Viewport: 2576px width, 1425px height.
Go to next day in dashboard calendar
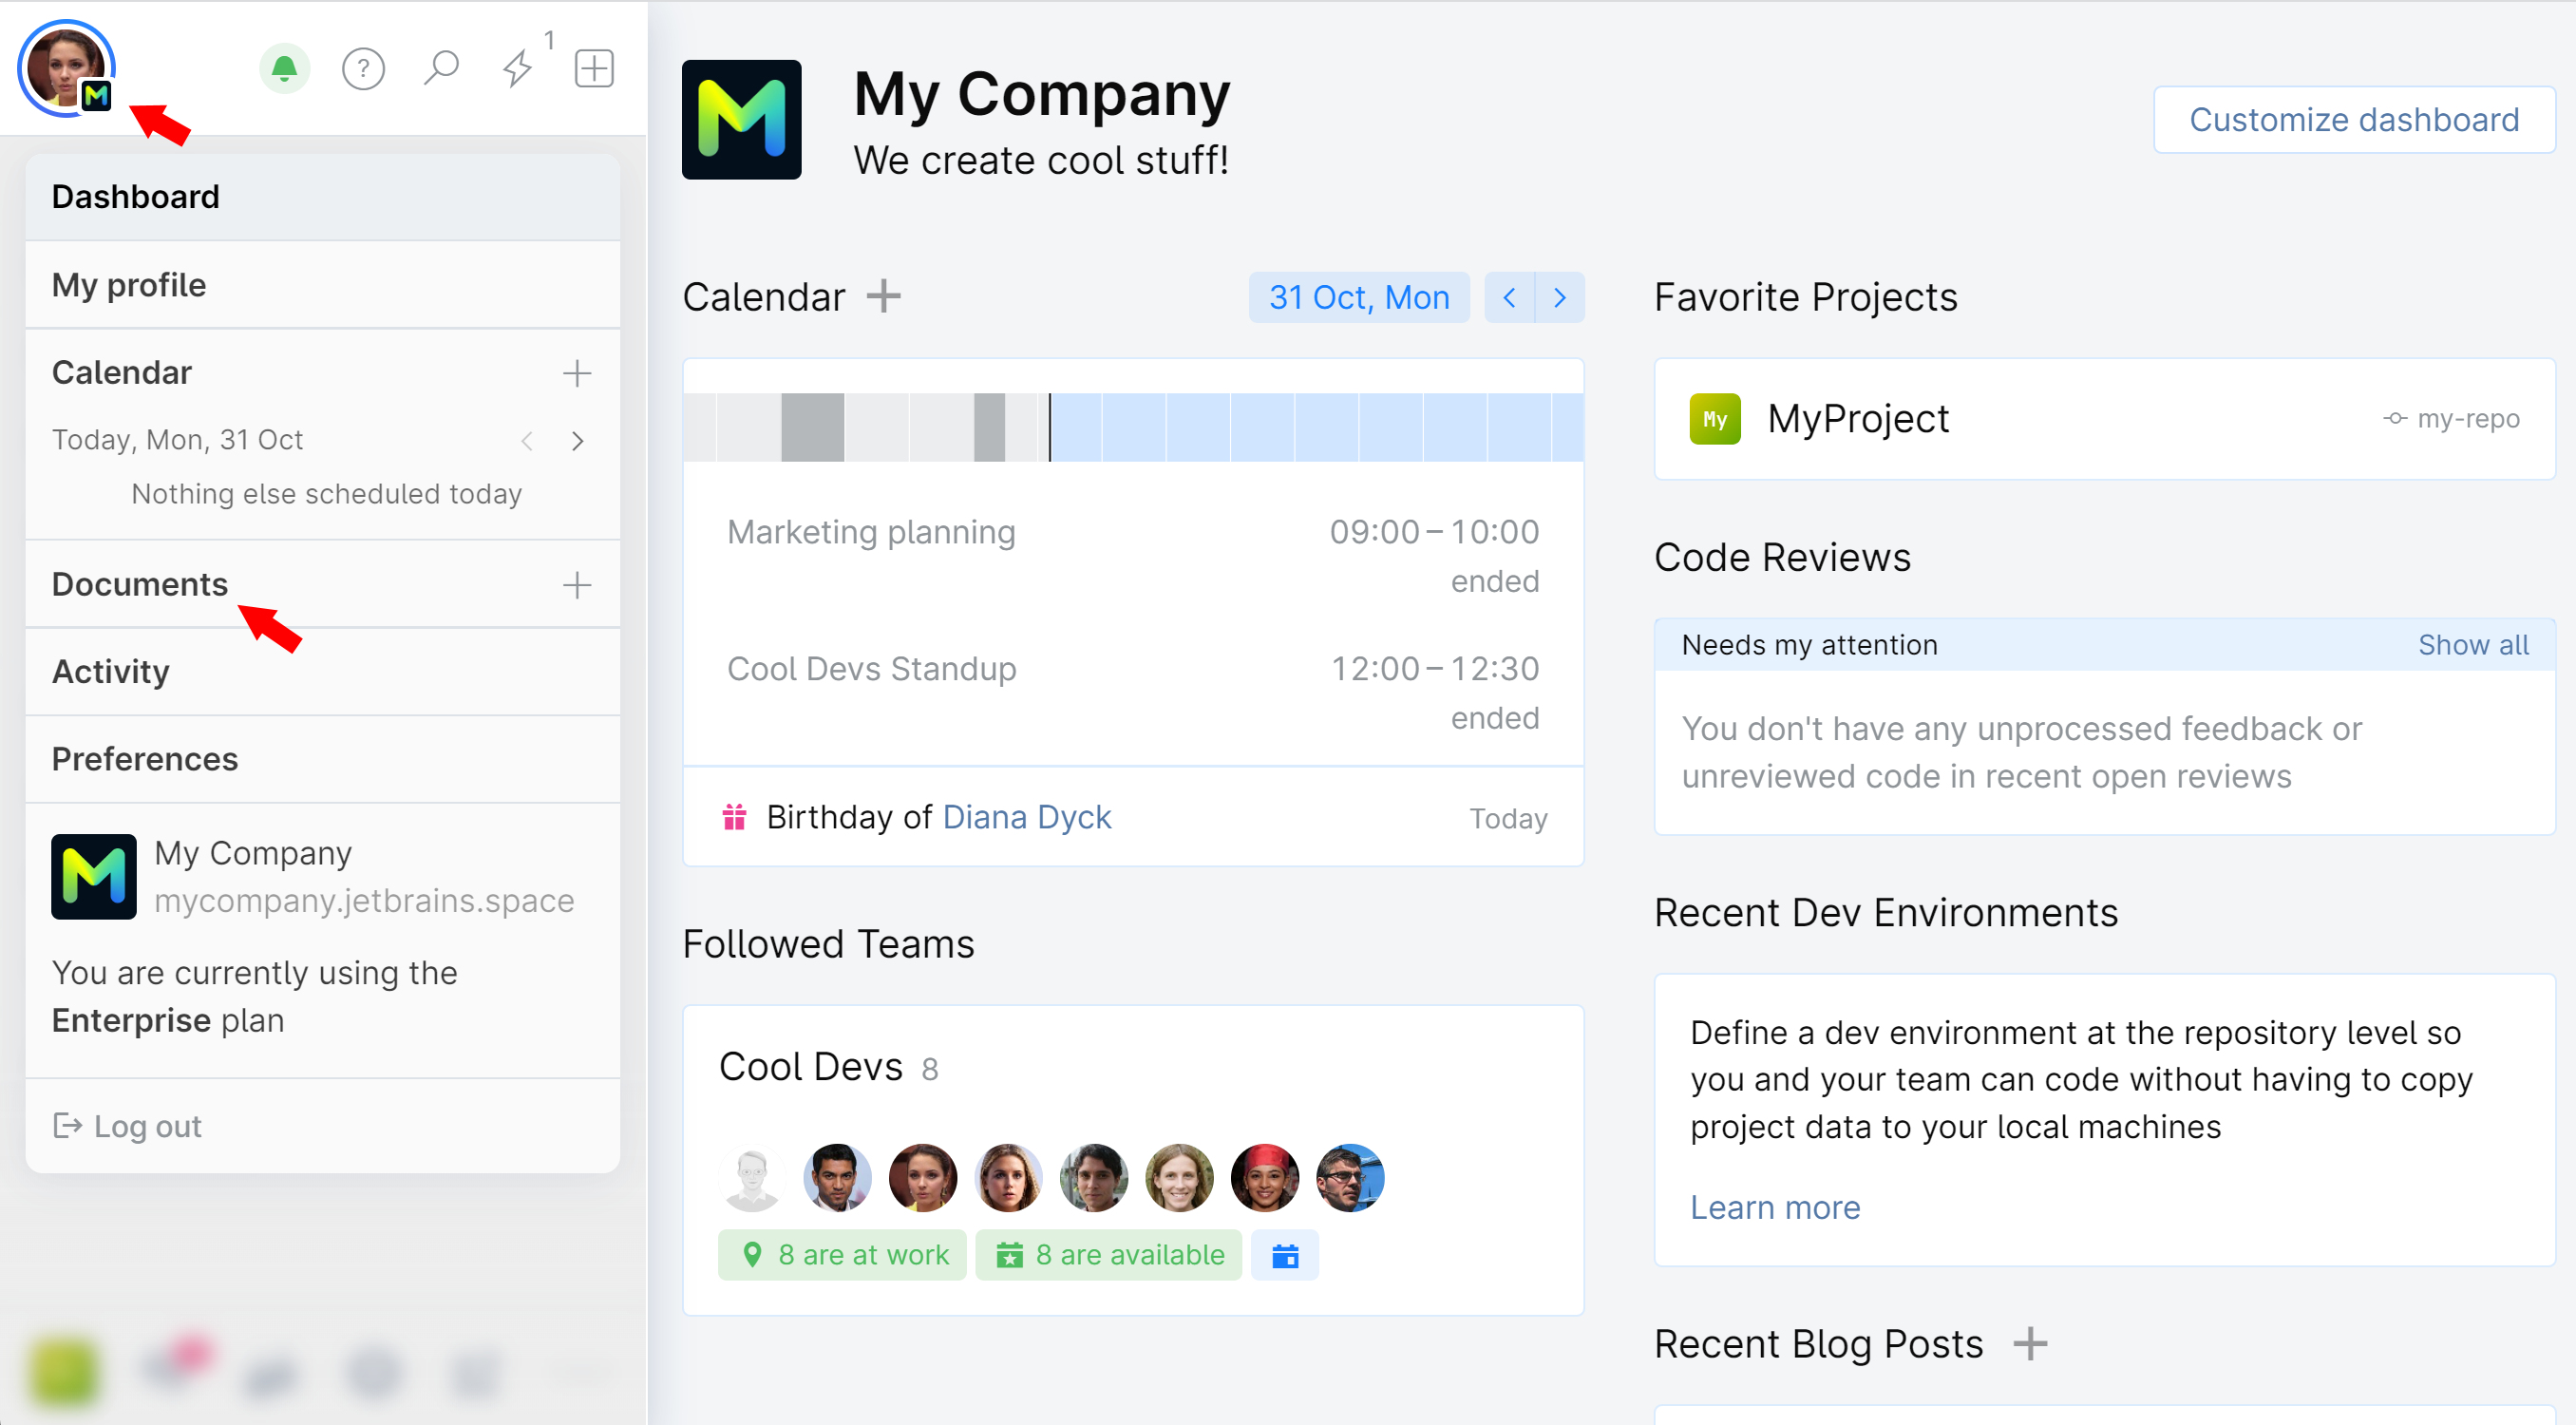(1560, 298)
